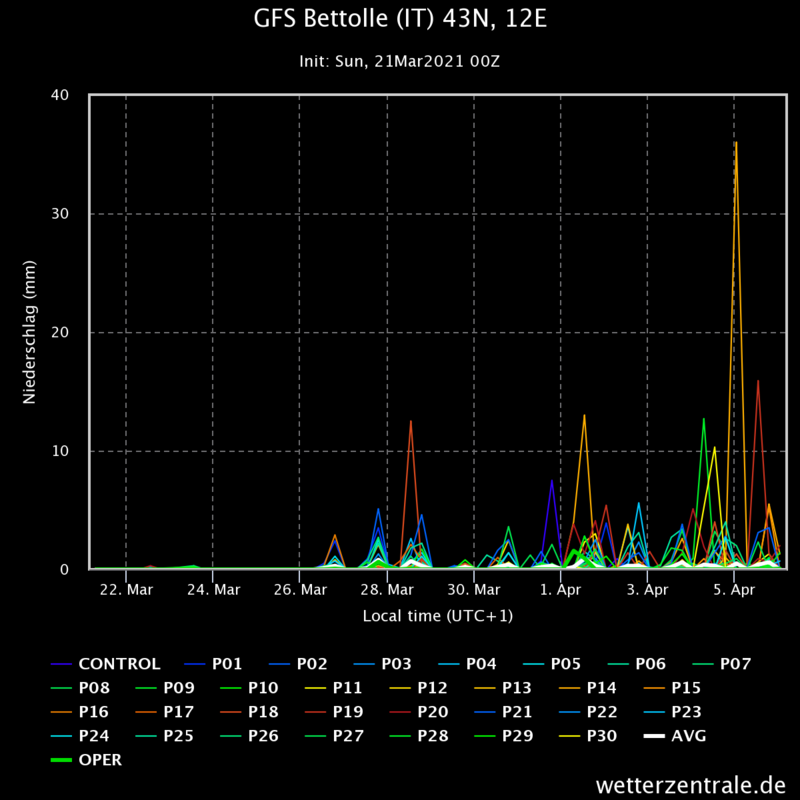Select the AVG white line legend entry
Viewport: 800px width, 800px height.
pos(675,736)
